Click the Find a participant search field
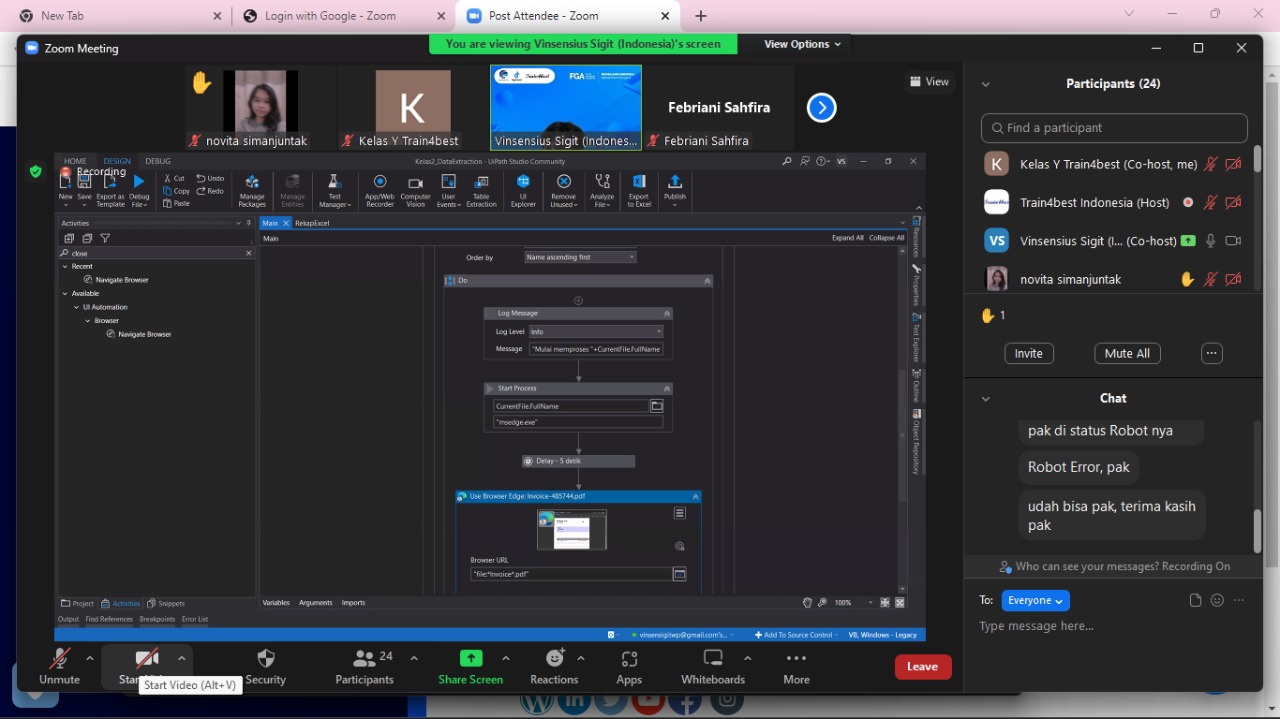This screenshot has height=719, width=1280. (1114, 128)
